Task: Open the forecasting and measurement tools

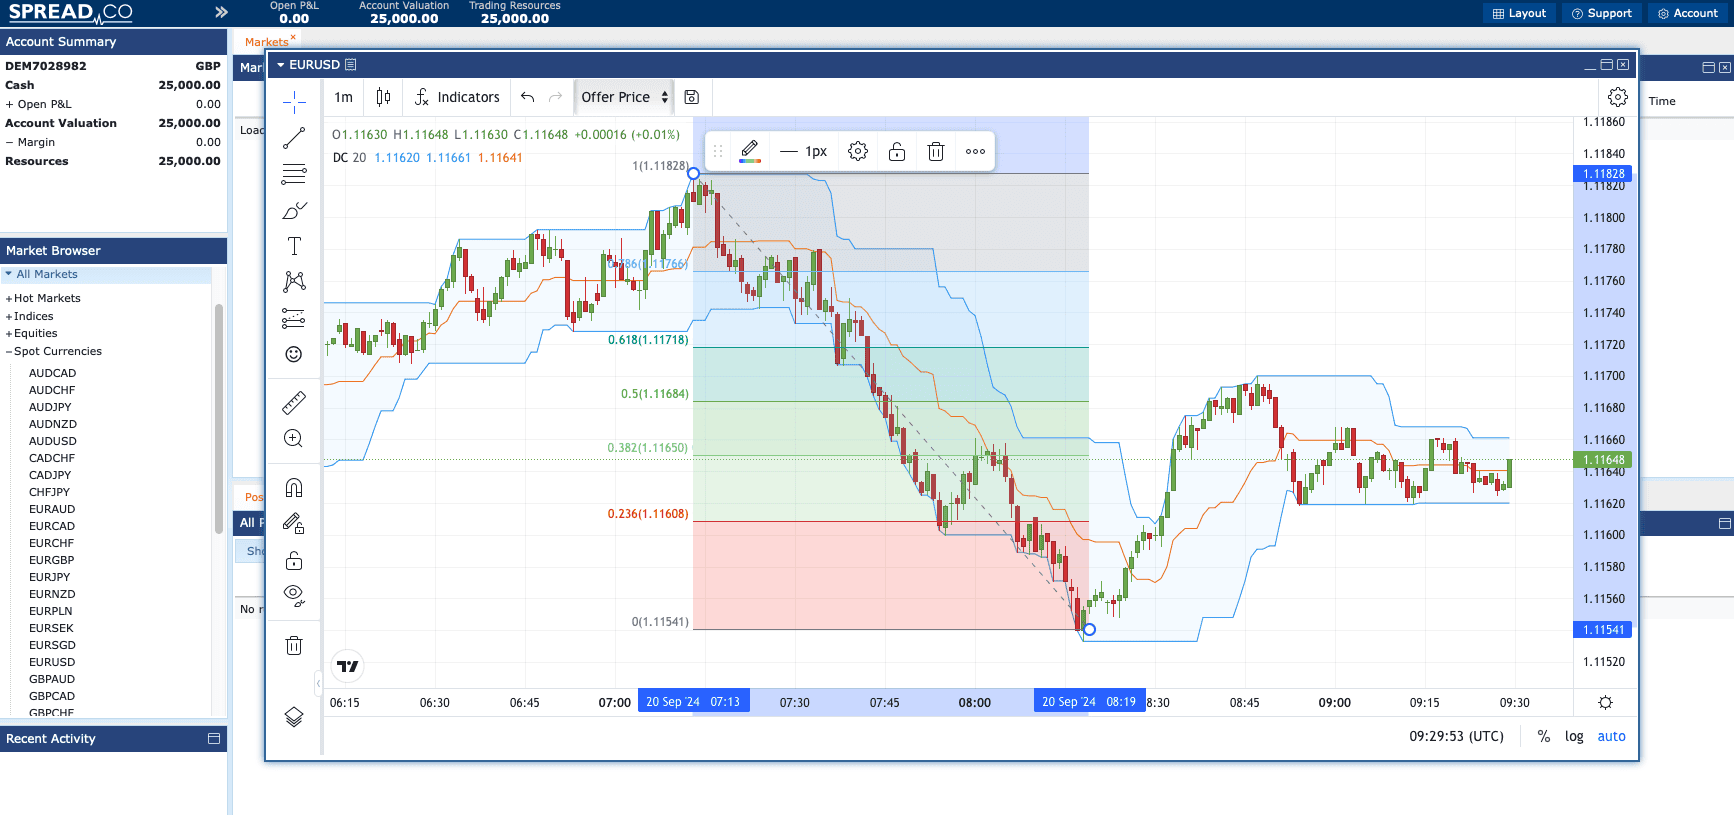Action: [294, 318]
